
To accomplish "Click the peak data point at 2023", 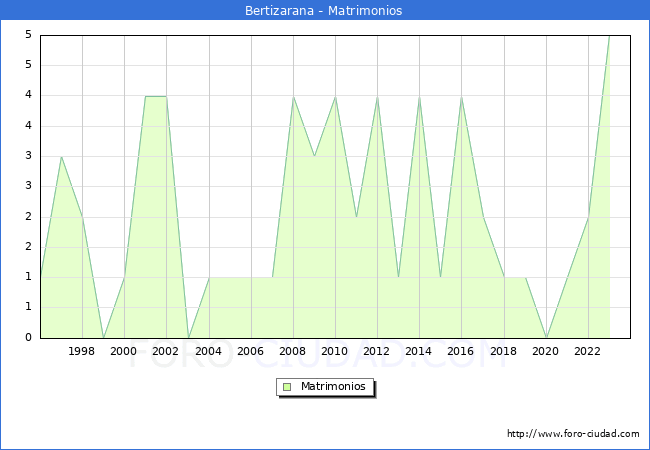I will 609,36.
